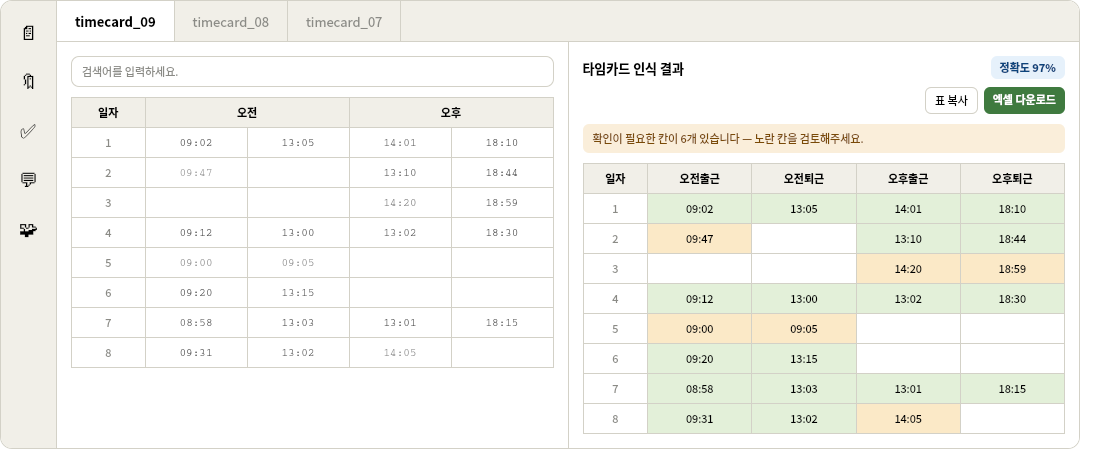Click the 오후출근 column header
Viewport: 1120px width, 449px height.
point(908,178)
